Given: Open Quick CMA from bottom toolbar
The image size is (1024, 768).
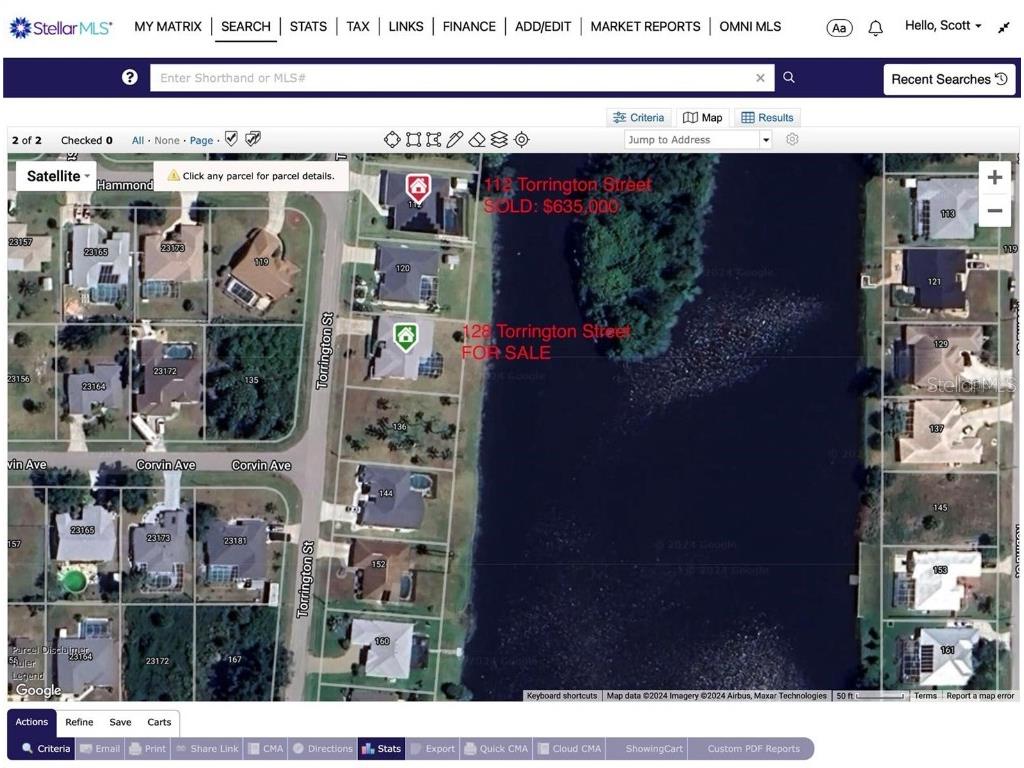Looking at the screenshot, I should [x=495, y=748].
